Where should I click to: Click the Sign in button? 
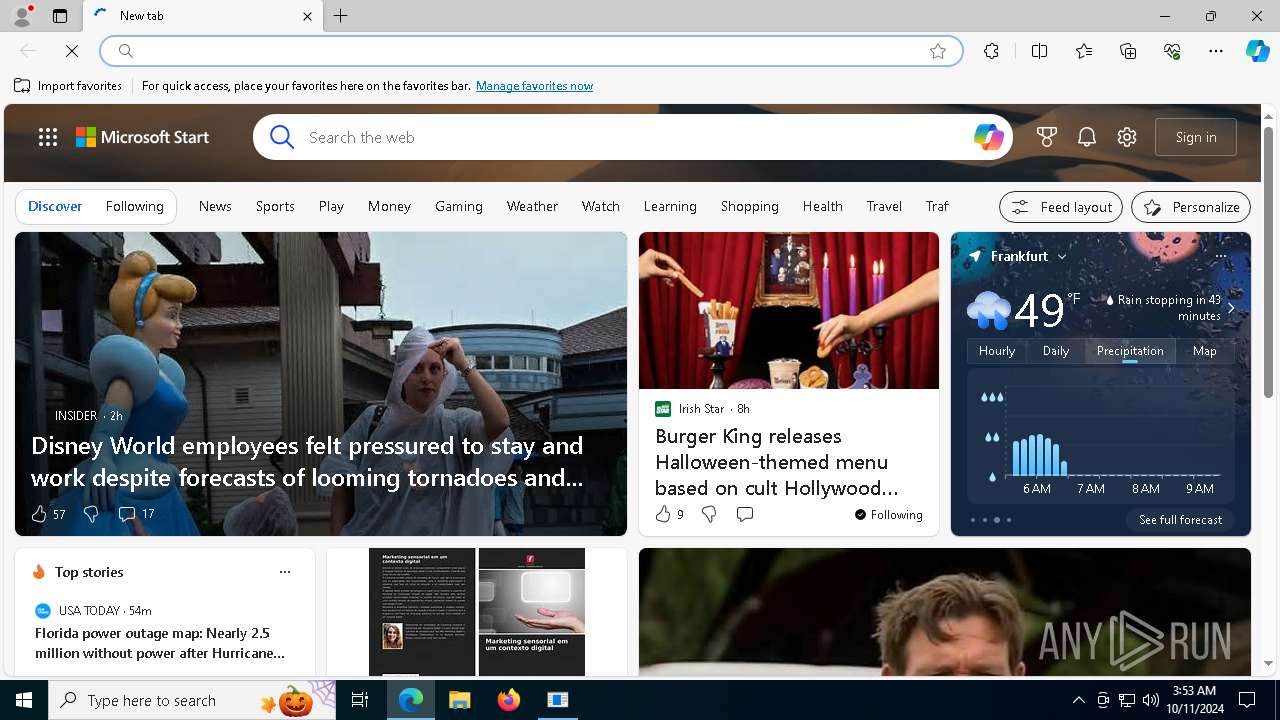[x=1196, y=137]
